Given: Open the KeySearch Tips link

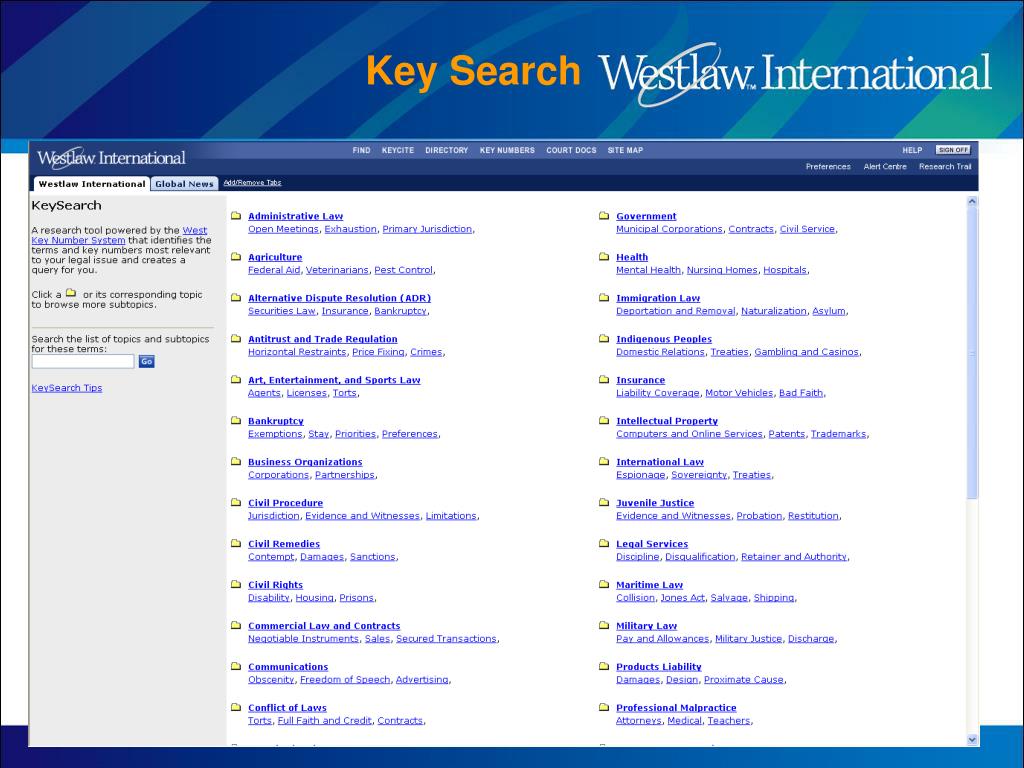Looking at the screenshot, I should point(67,388).
